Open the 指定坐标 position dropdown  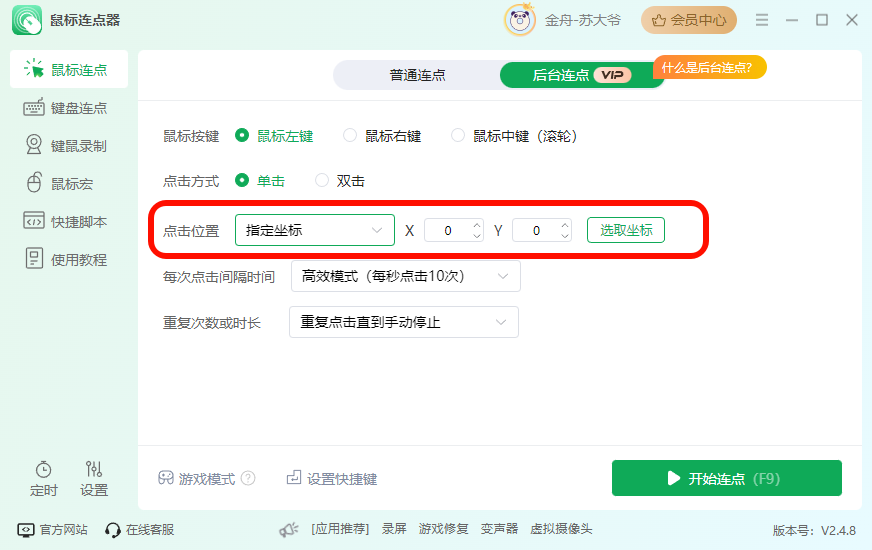[x=315, y=230]
